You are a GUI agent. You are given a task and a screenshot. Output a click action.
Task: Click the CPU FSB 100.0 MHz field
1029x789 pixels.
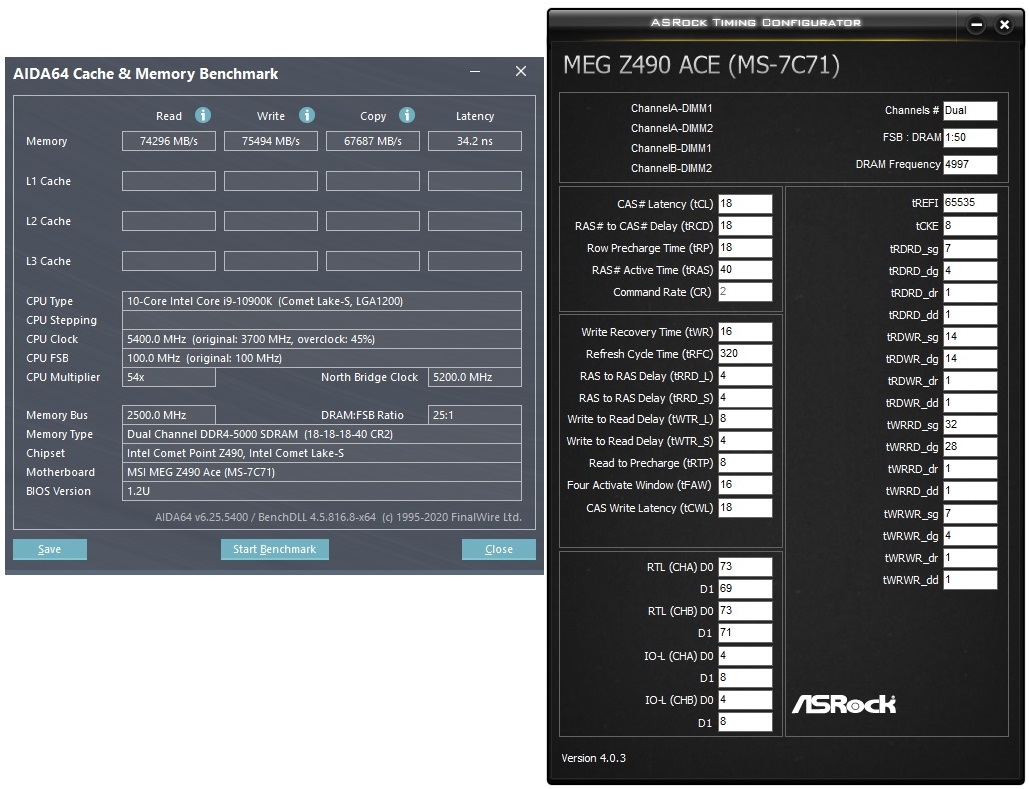coord(322,358)
